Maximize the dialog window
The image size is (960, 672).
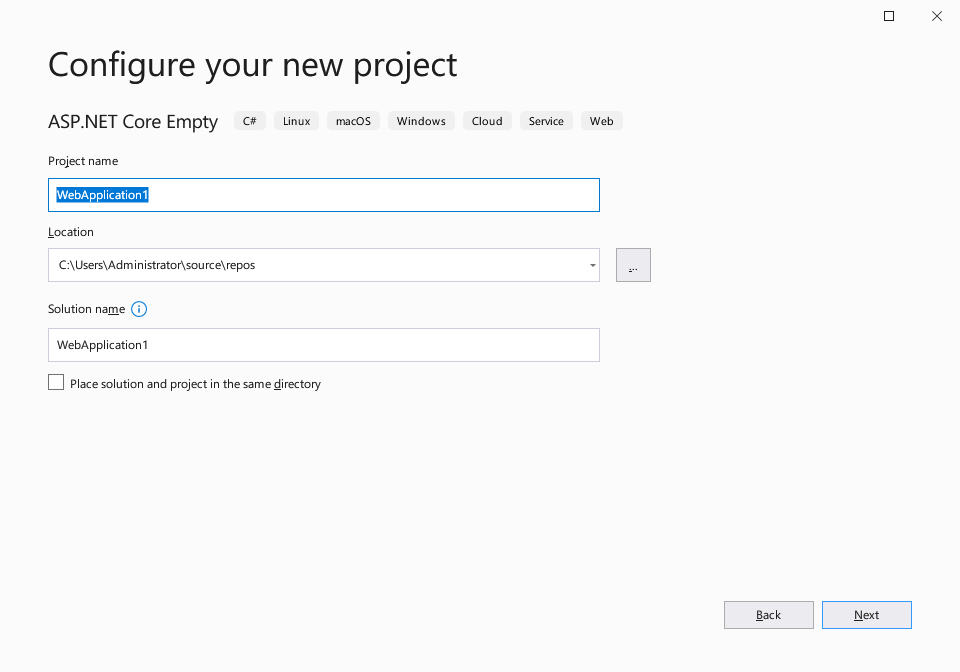pos(889,16)
